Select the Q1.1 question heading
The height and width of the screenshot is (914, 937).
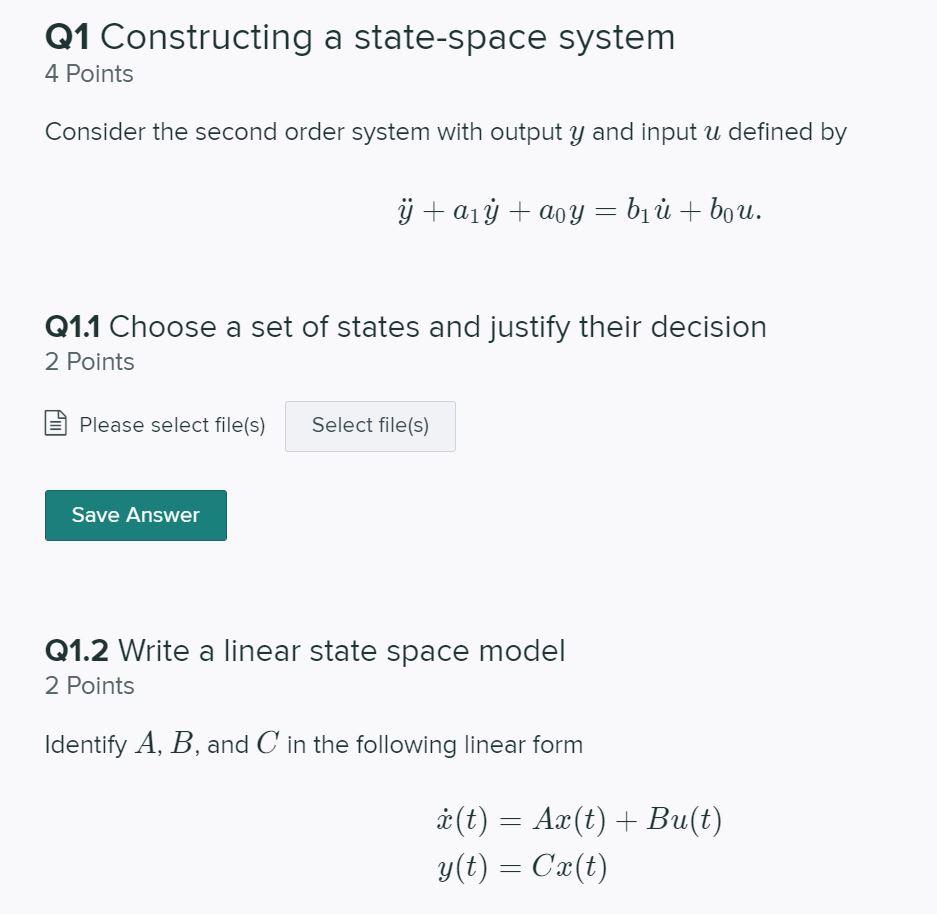tap(405, 327)
